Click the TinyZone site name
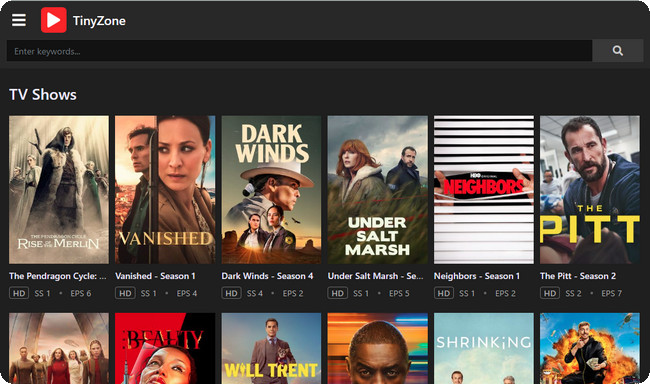The image size is (650, 384). coord(99,21)
